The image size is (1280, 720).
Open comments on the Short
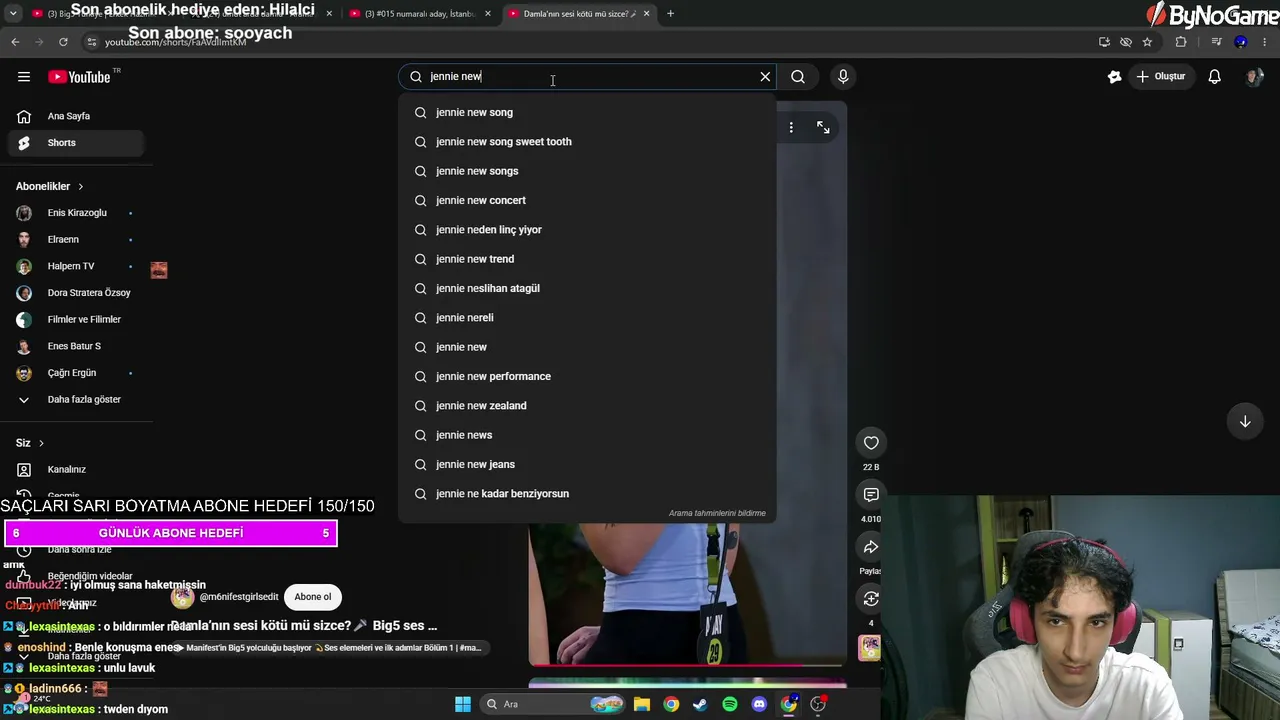pyautogui.click(x=871, y=495)
